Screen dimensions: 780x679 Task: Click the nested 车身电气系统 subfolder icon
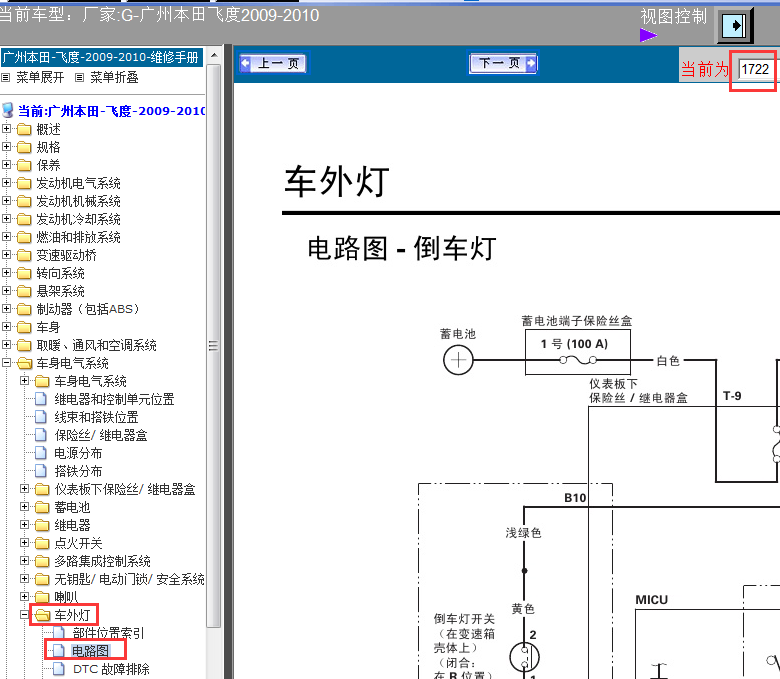click(x=42, y=381)
